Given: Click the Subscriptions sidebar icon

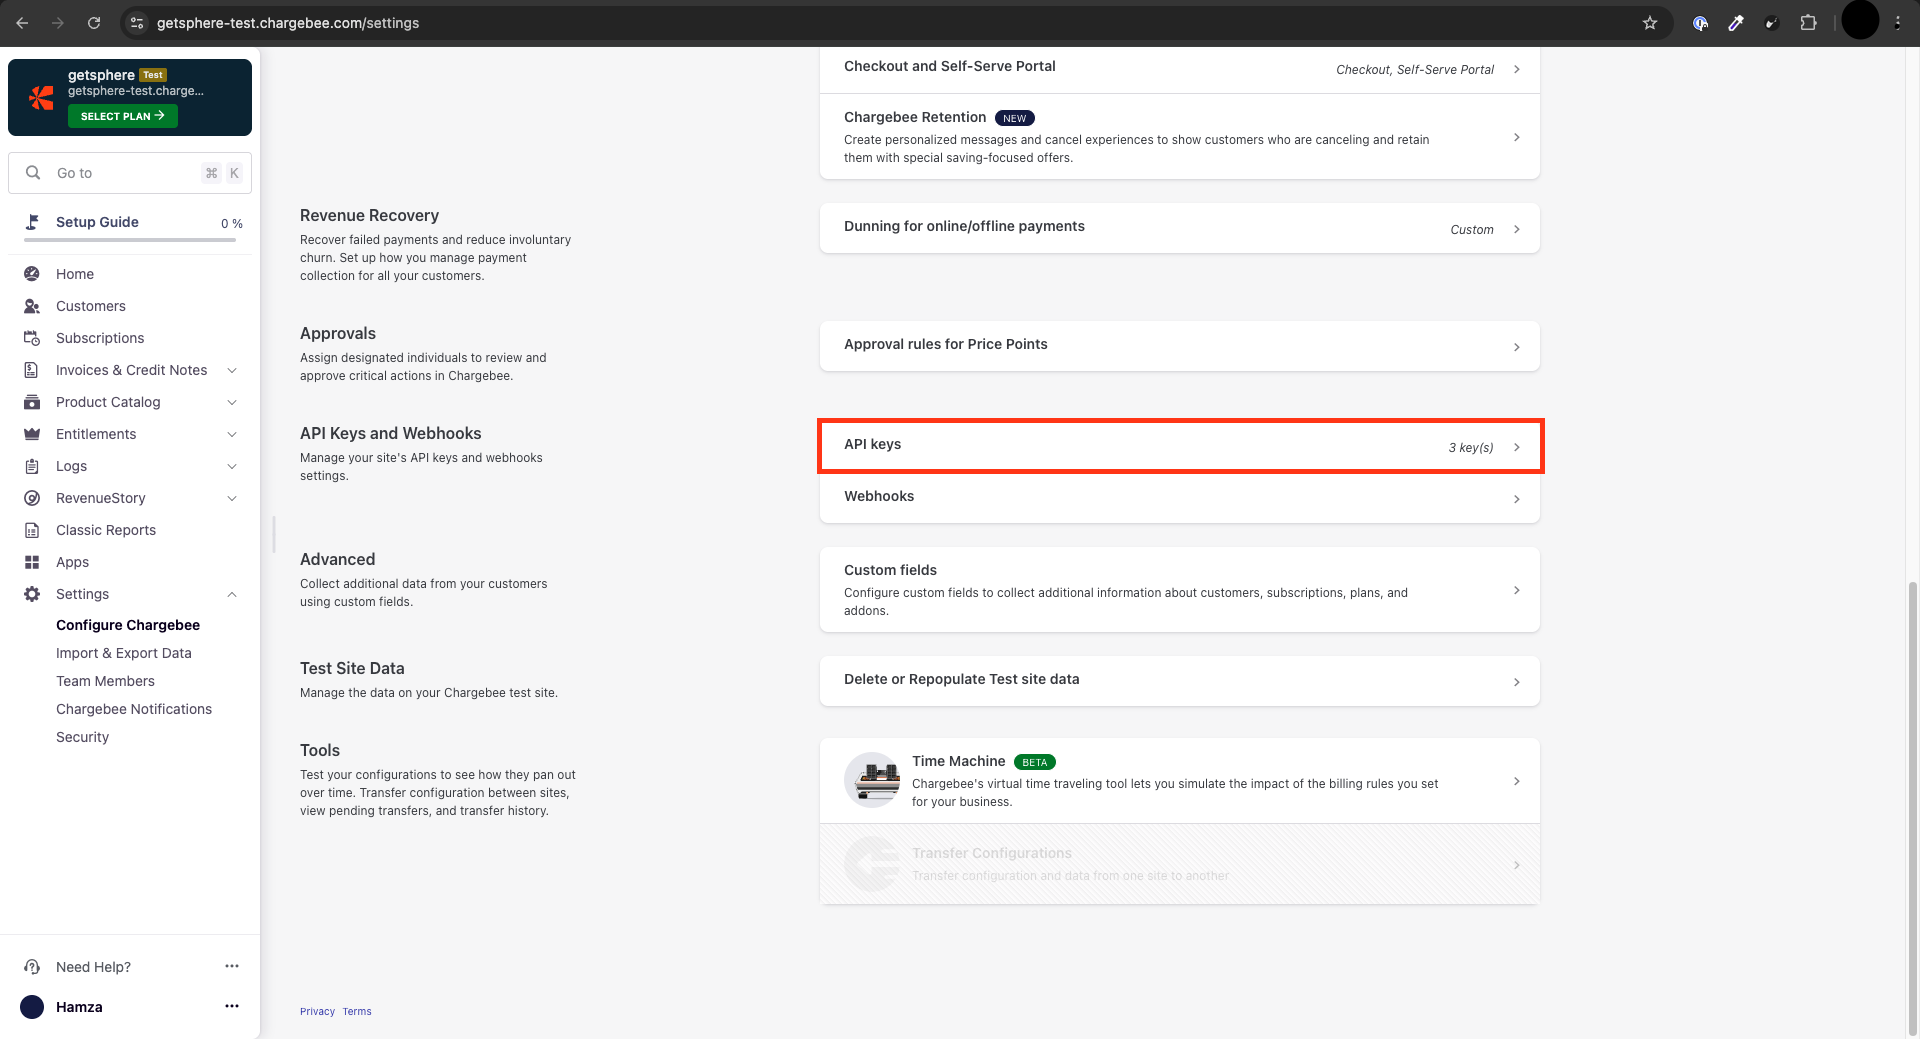Looking at the screenshot, I should click(x=32, y=338).
